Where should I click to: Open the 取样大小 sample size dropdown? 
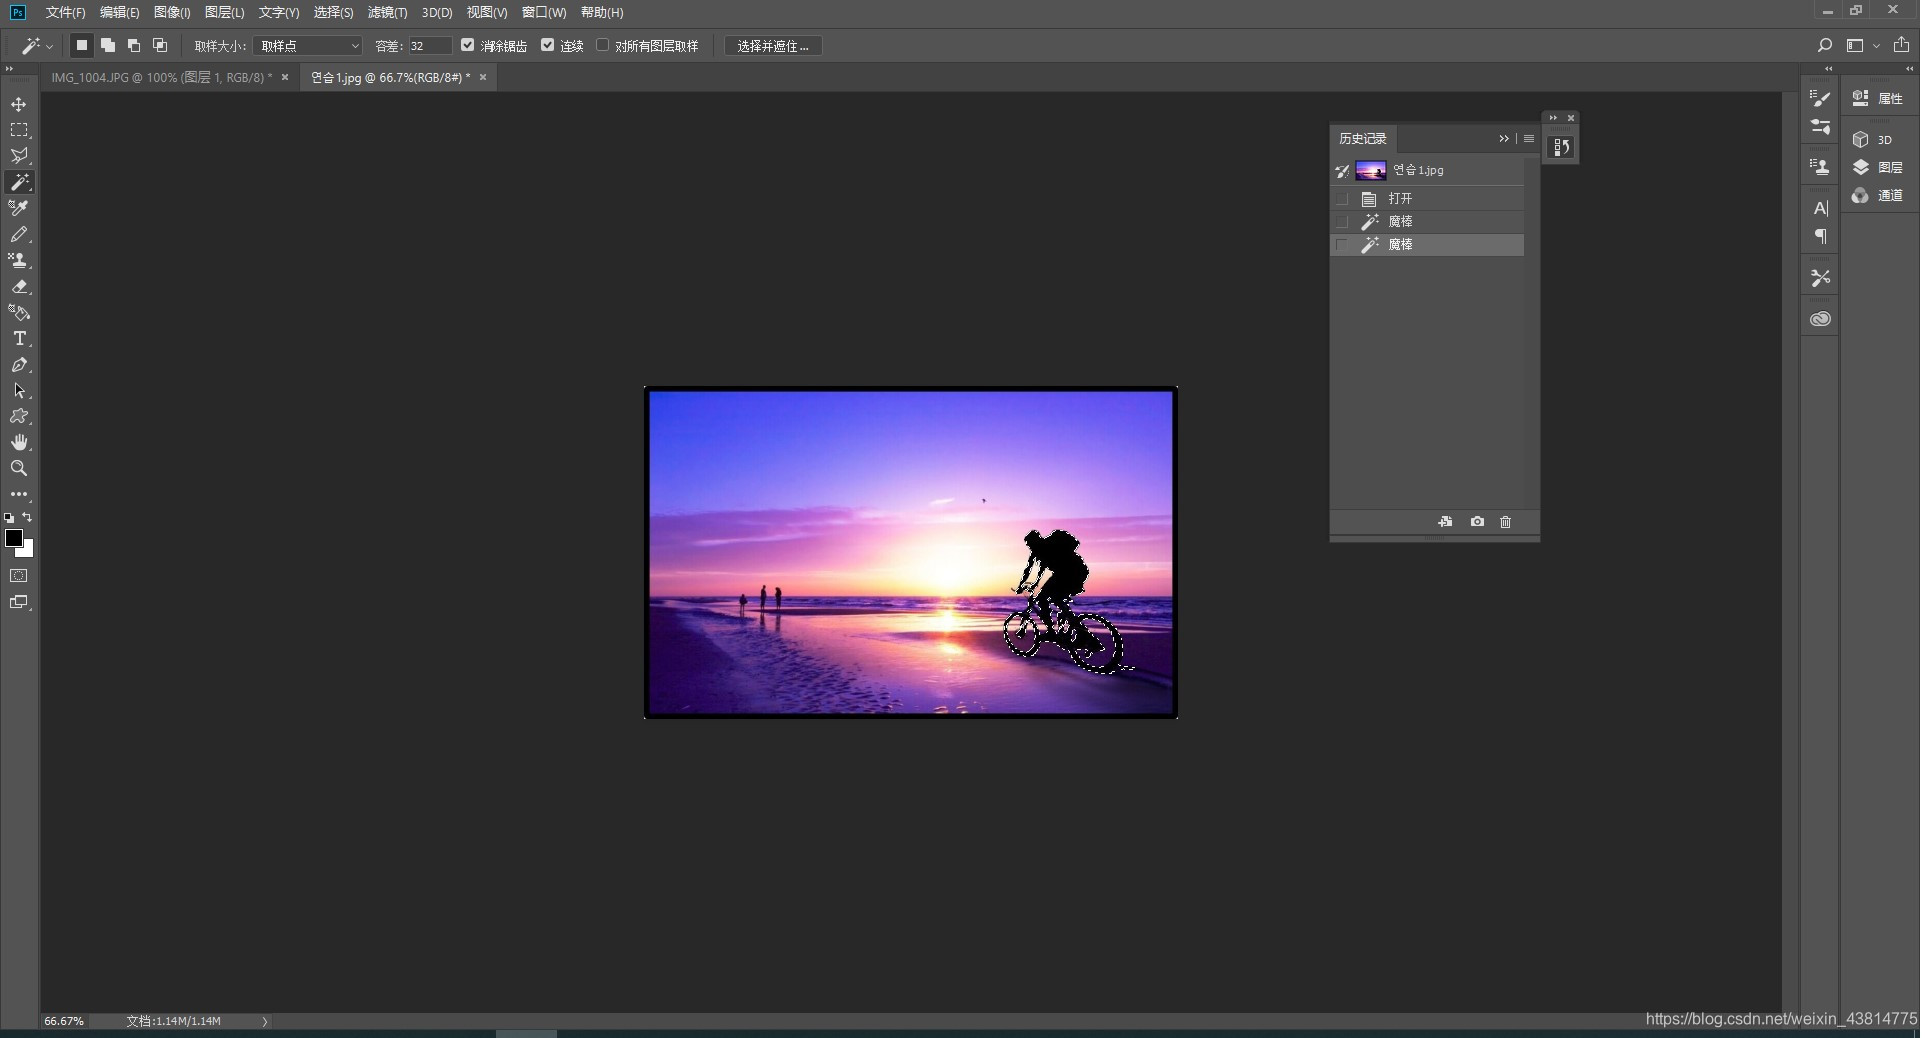307,46
